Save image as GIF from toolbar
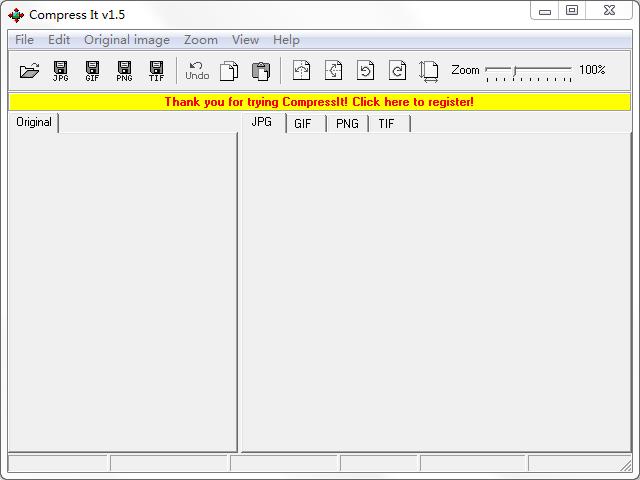Screen dimensions: 640x480 (x=92, y=71)
